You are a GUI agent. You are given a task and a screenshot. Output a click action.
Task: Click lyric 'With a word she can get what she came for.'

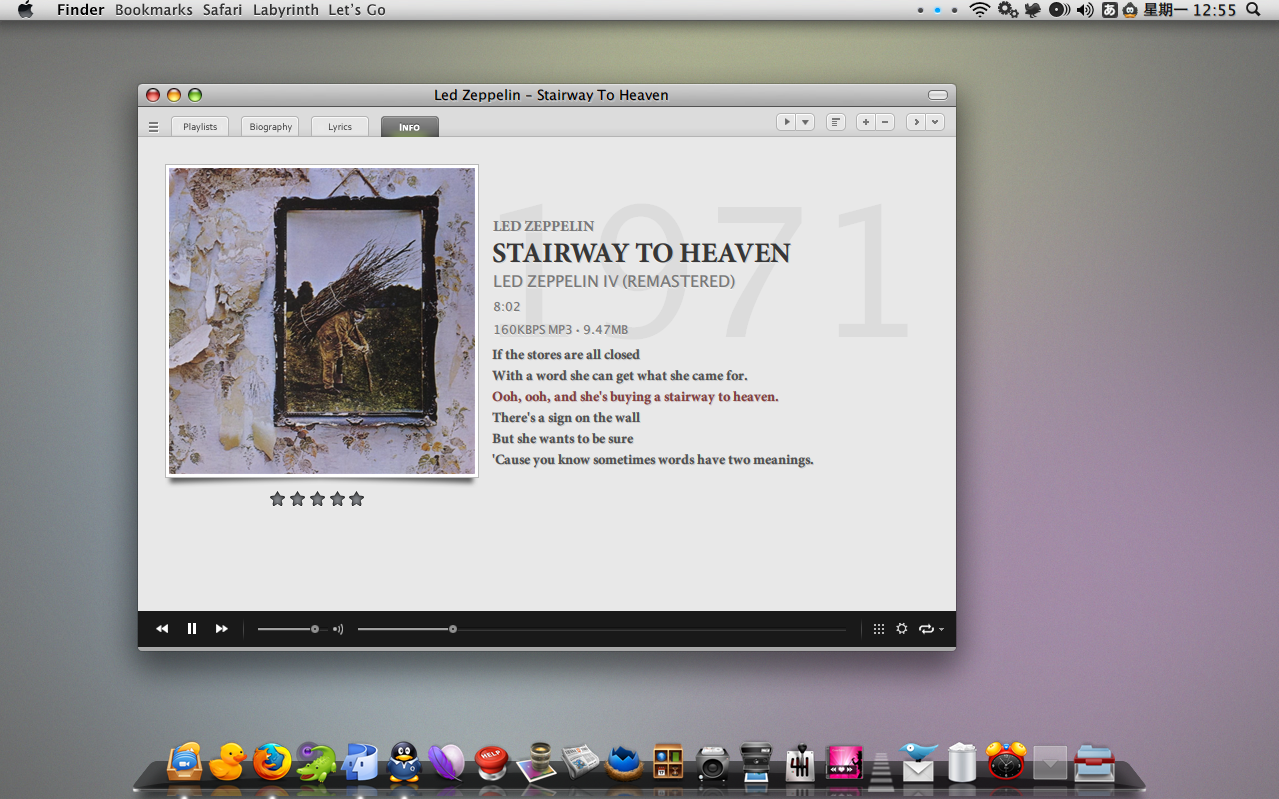pyautogui.click(x=620, y=376)
